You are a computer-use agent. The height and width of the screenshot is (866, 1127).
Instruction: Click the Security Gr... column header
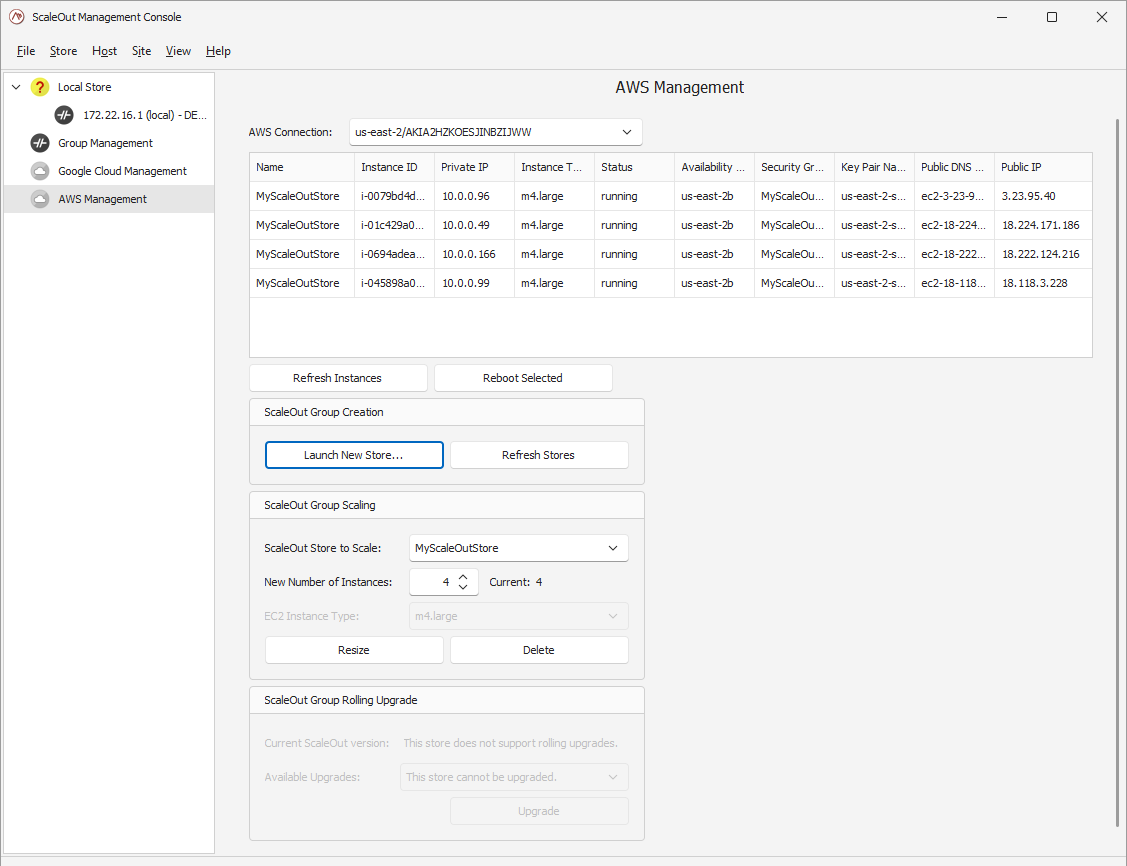tap(794, 167)
